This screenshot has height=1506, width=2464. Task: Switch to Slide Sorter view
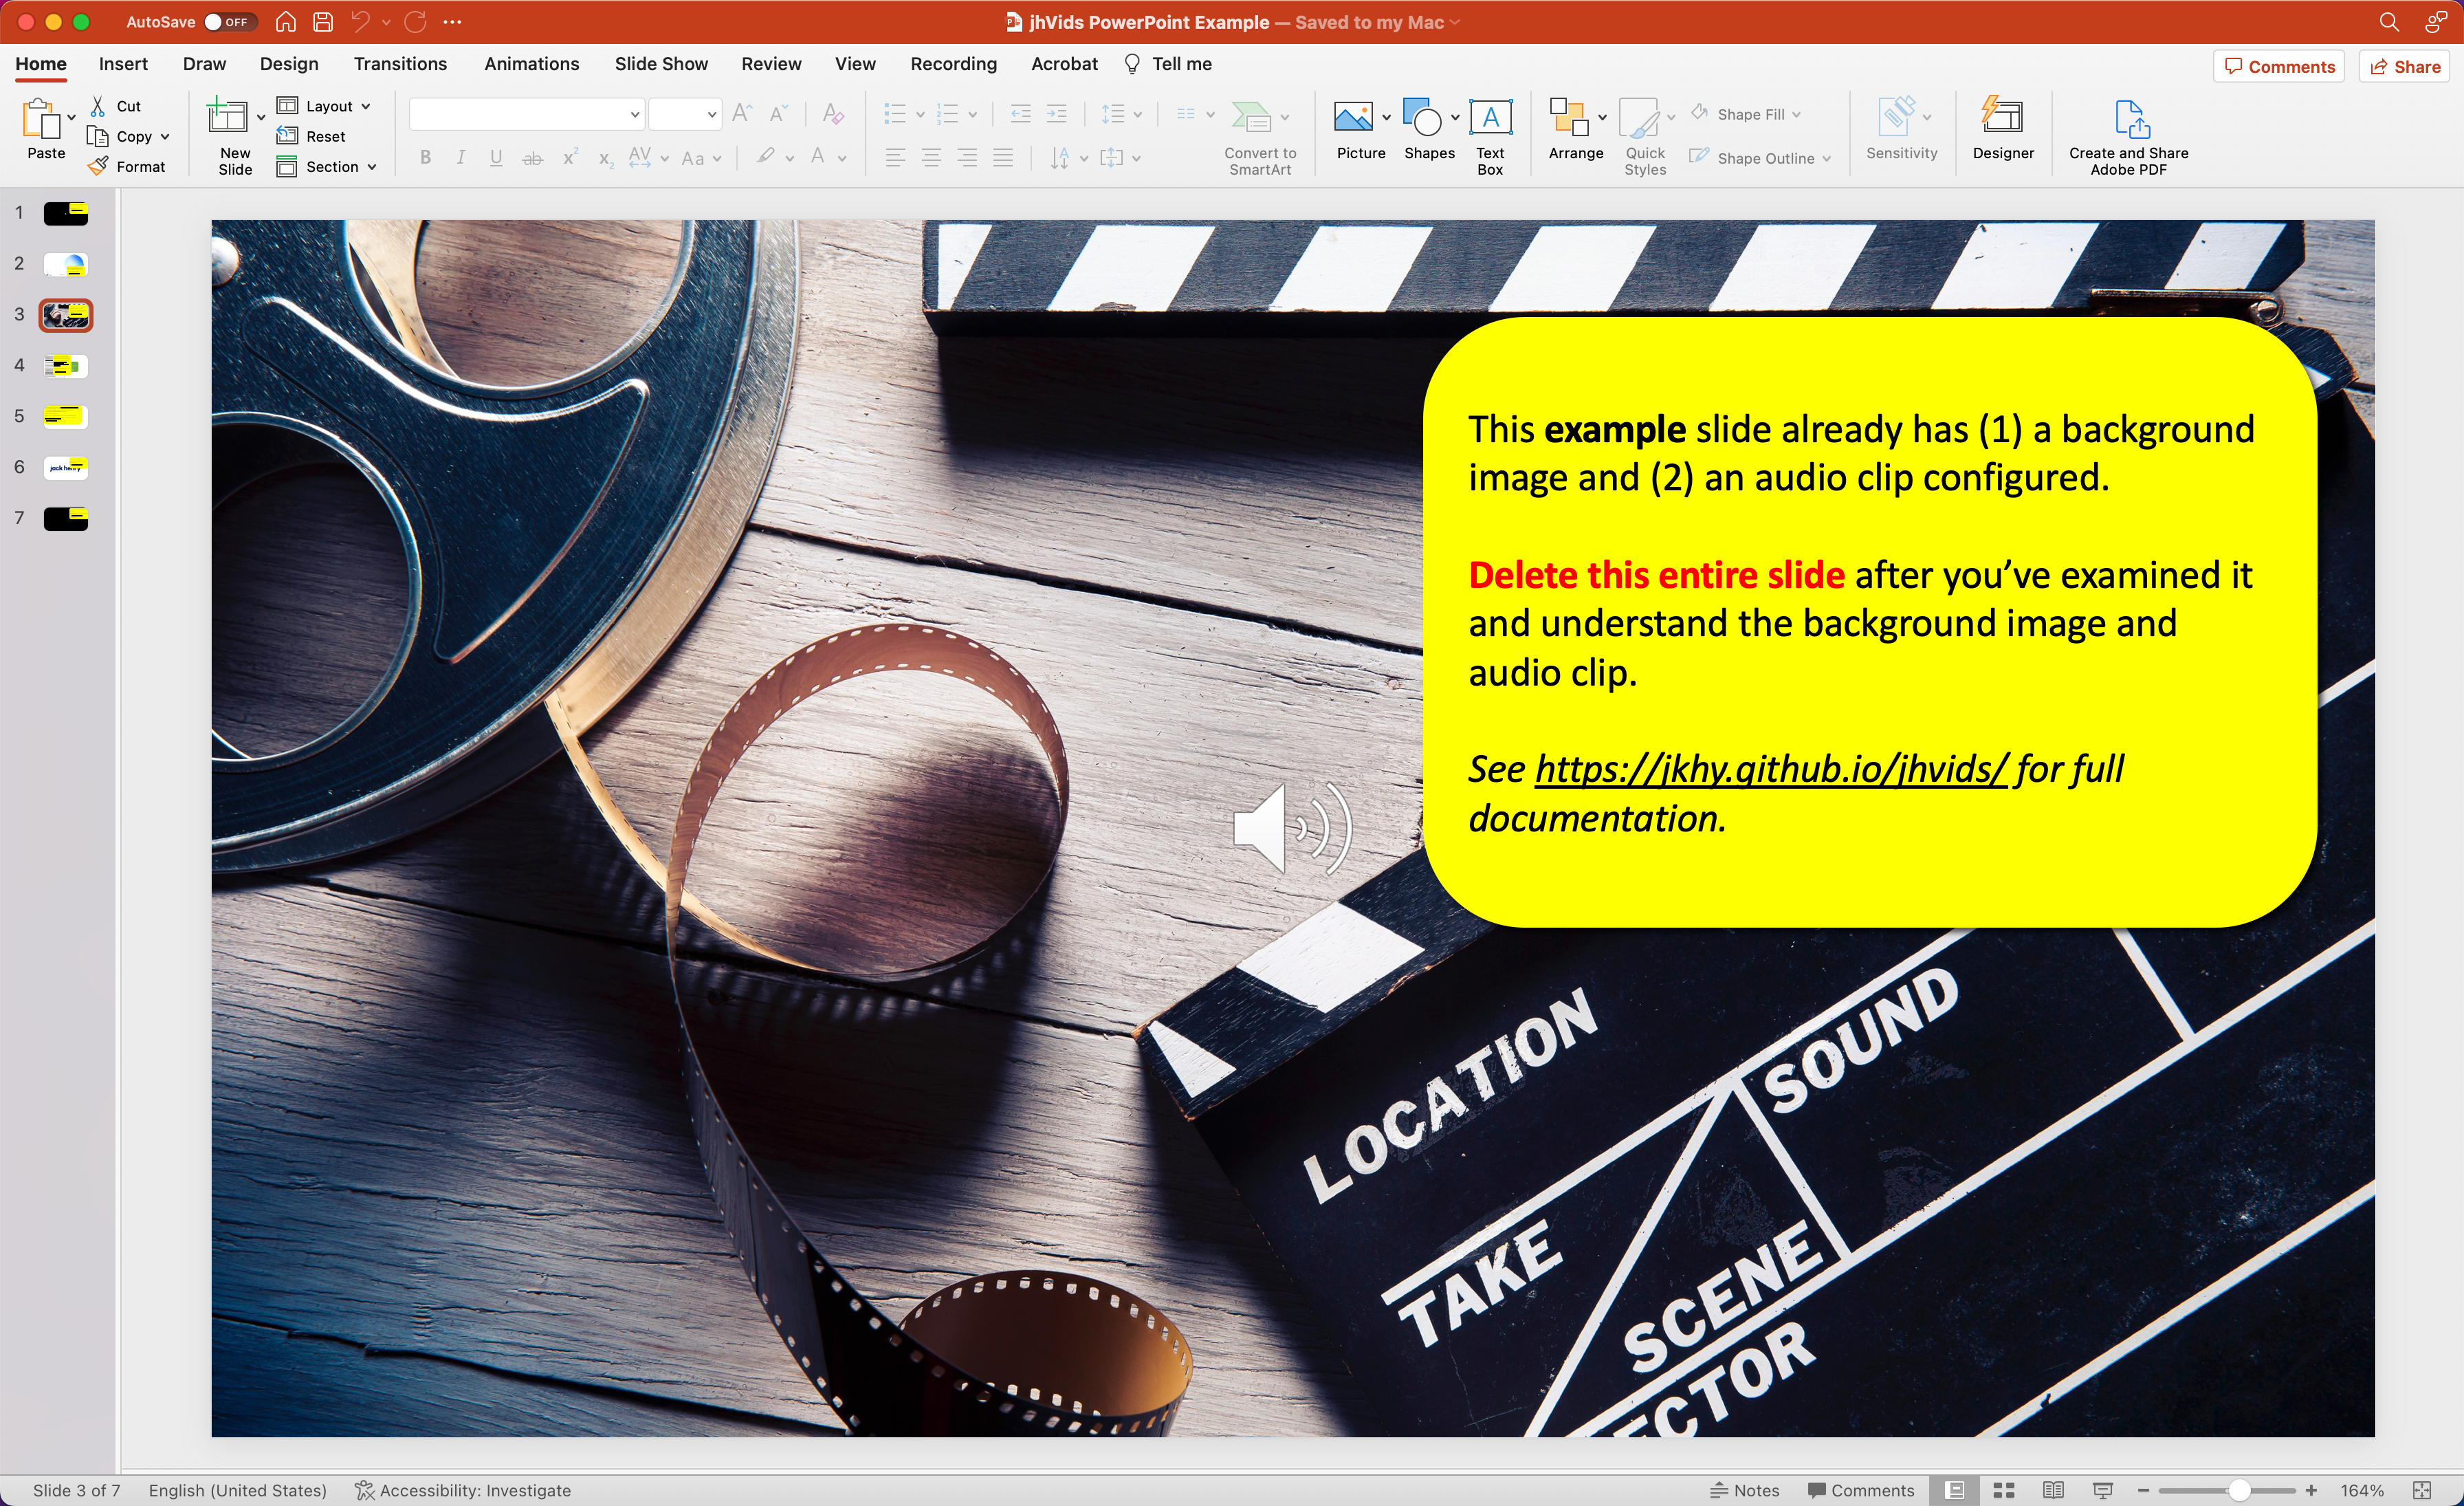[x=2004, y=1490]
